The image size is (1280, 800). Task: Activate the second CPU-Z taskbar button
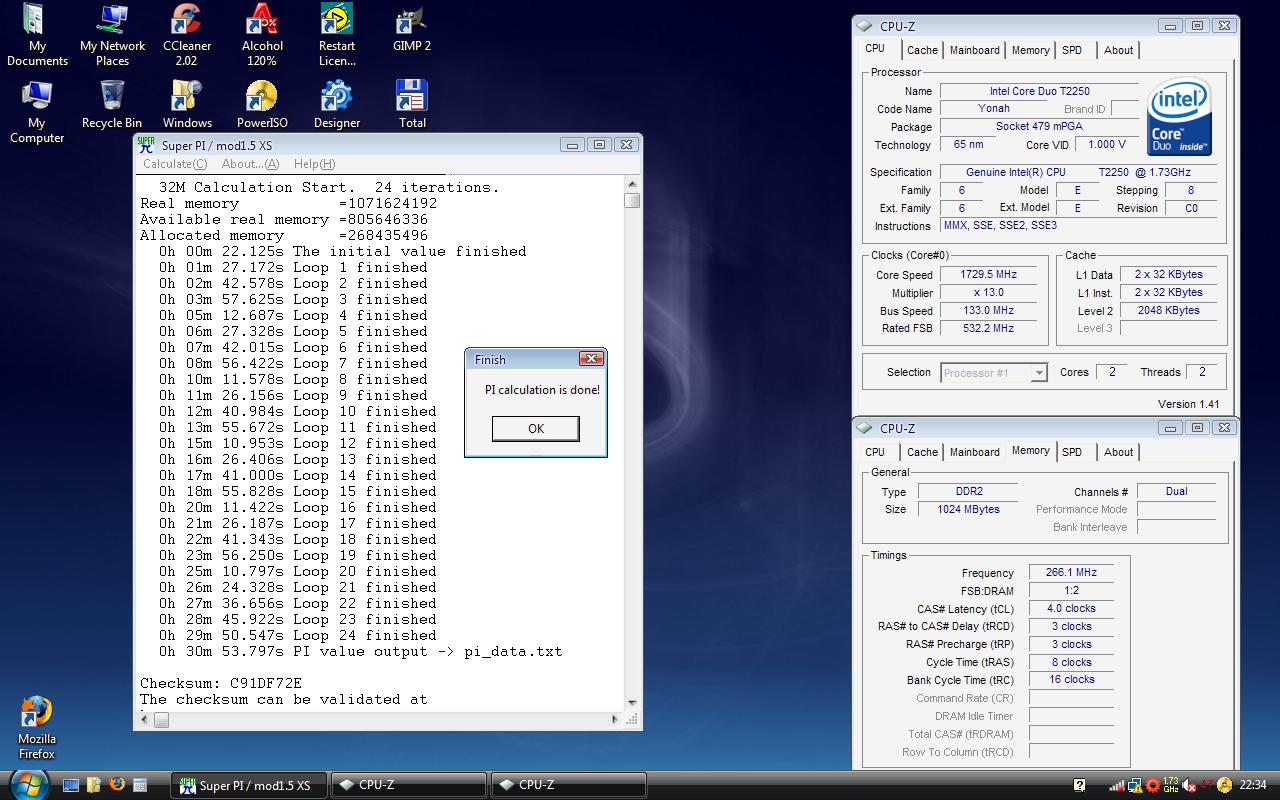[569, 785]
